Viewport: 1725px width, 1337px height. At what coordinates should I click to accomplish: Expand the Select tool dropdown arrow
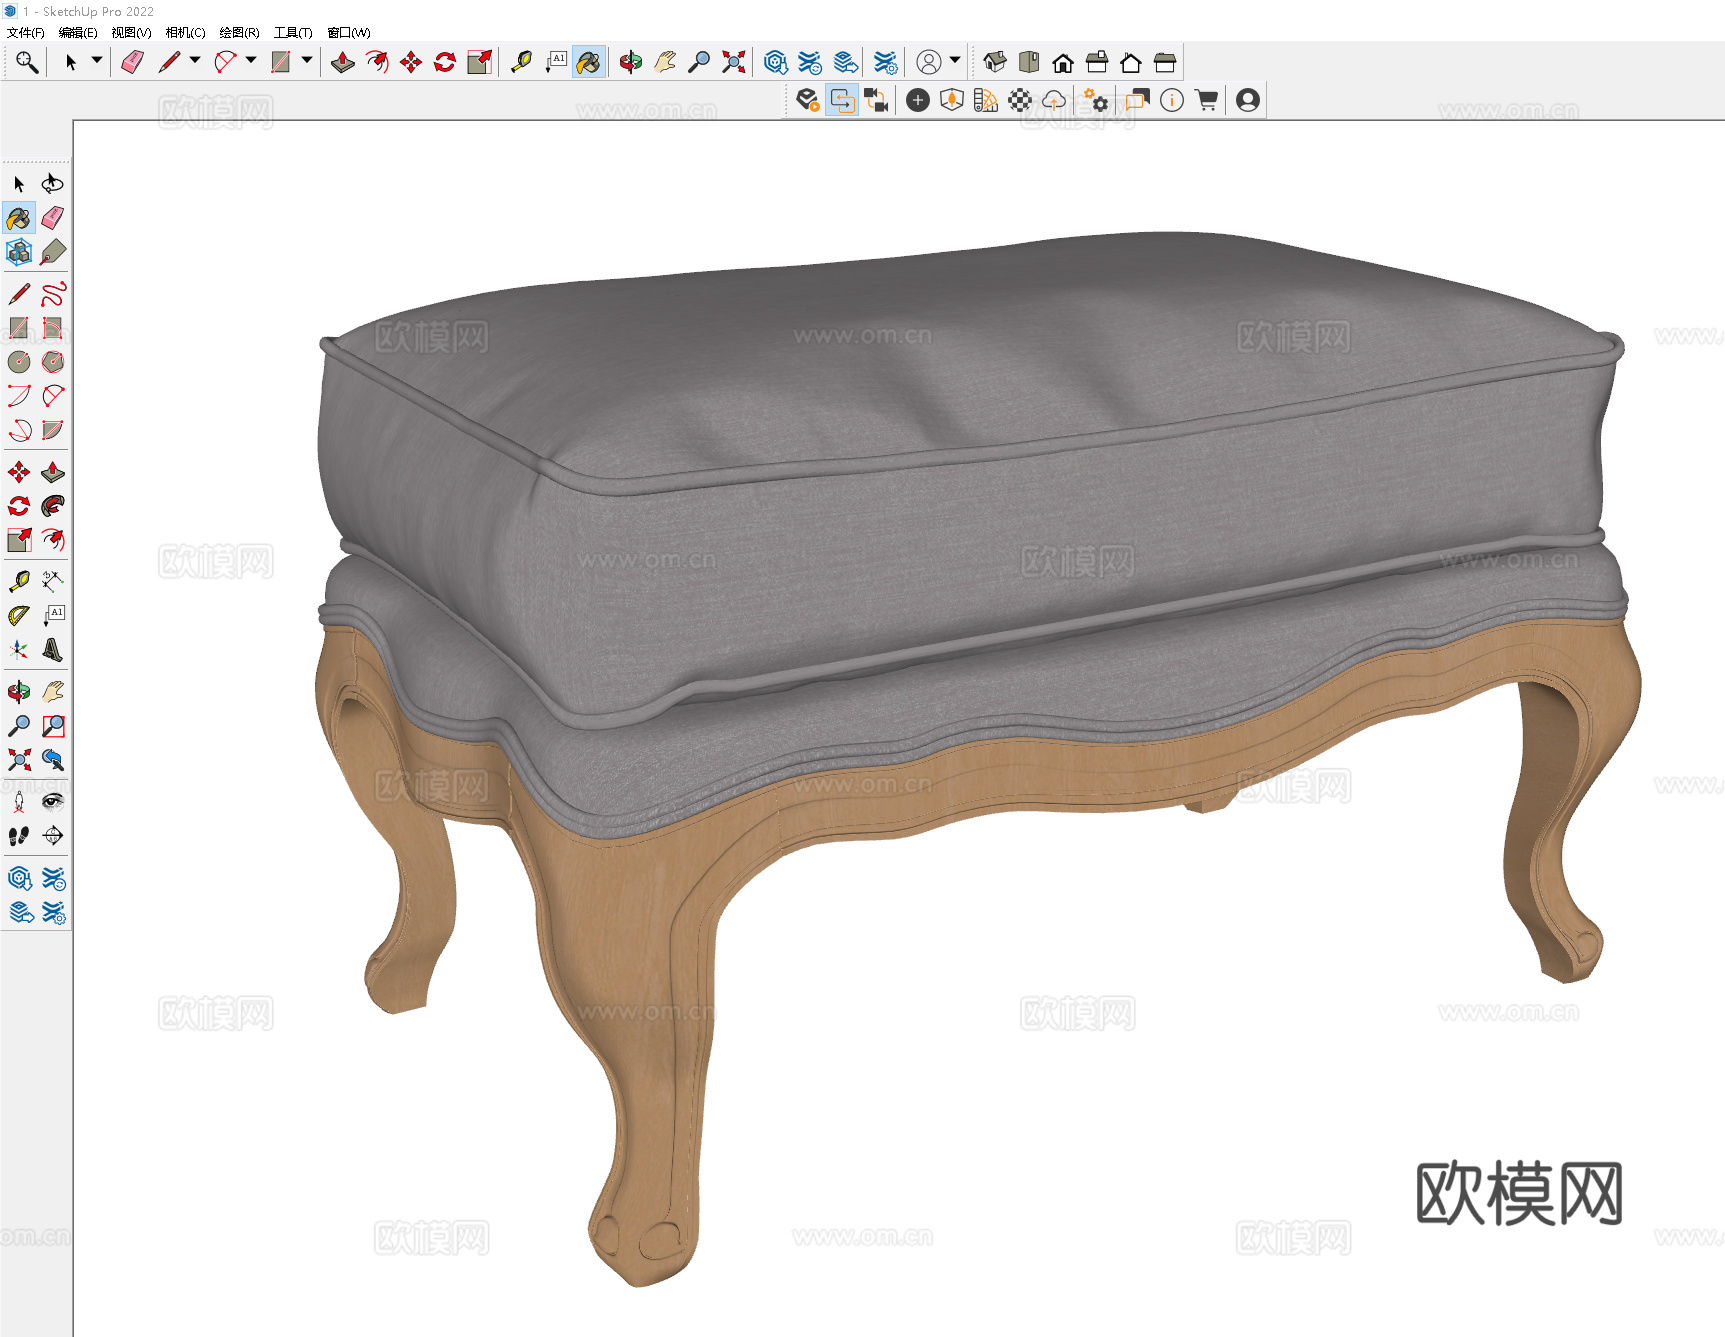(97, 61)
